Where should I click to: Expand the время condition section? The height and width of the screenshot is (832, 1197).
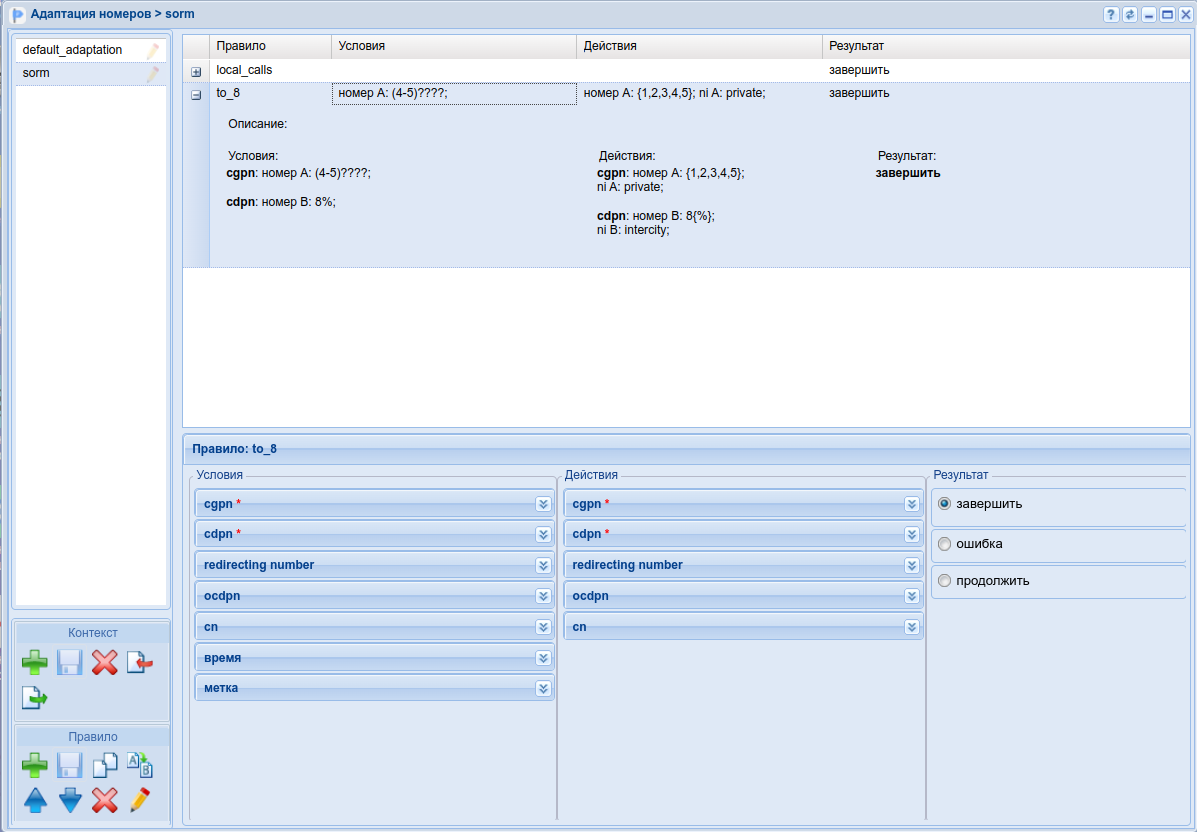point(543,658)
